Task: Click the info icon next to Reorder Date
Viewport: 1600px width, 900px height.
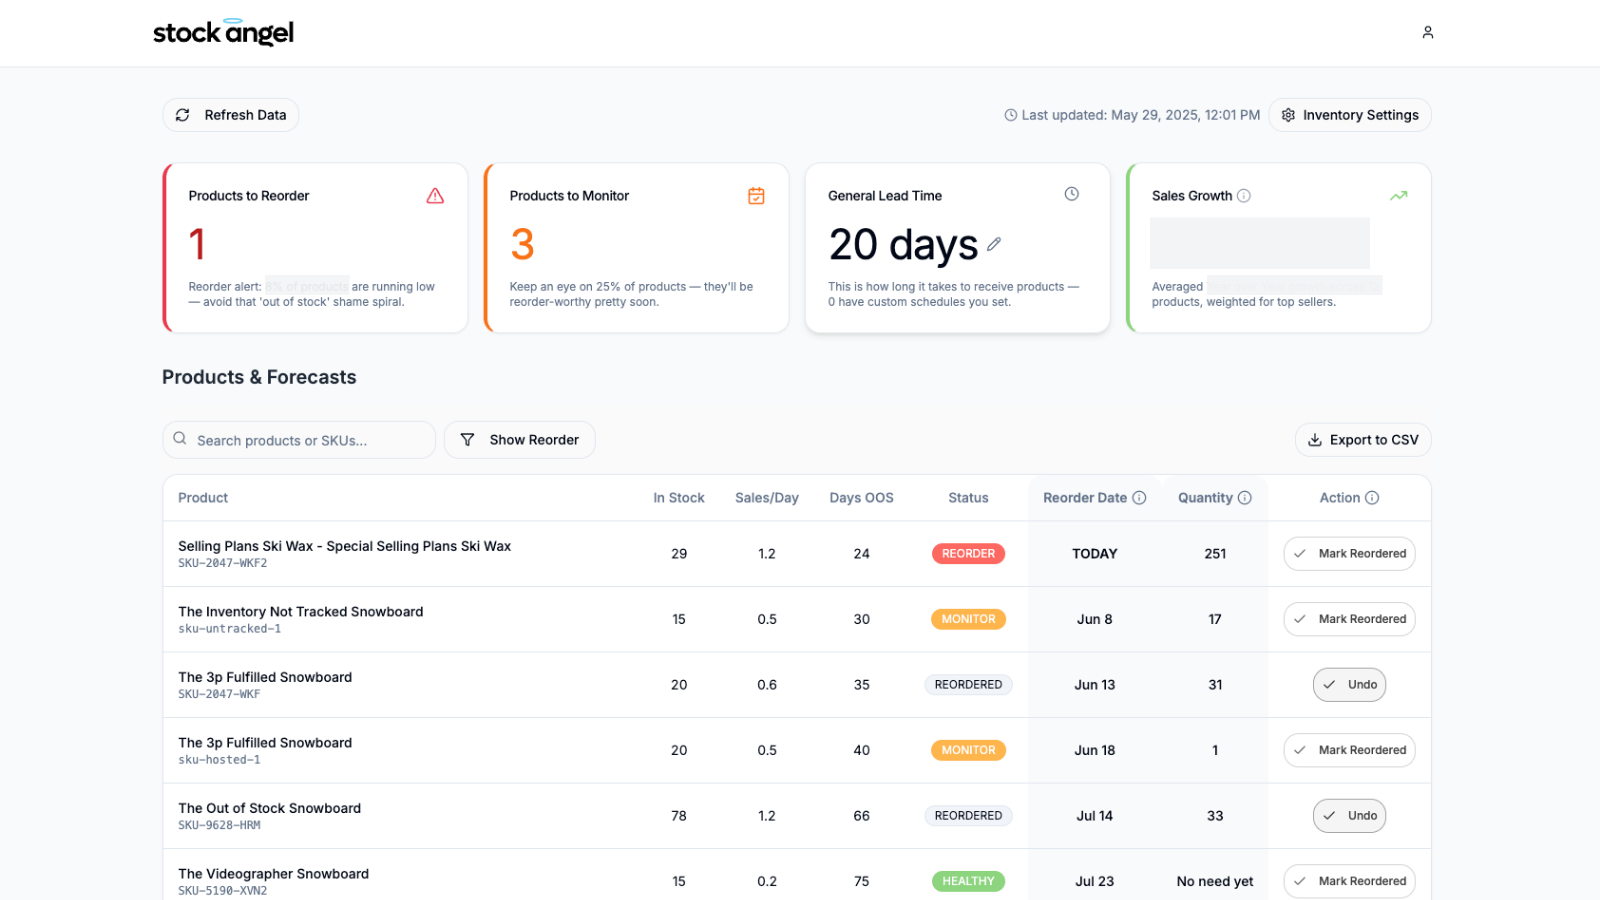Action: click(x=1139, y=498)
